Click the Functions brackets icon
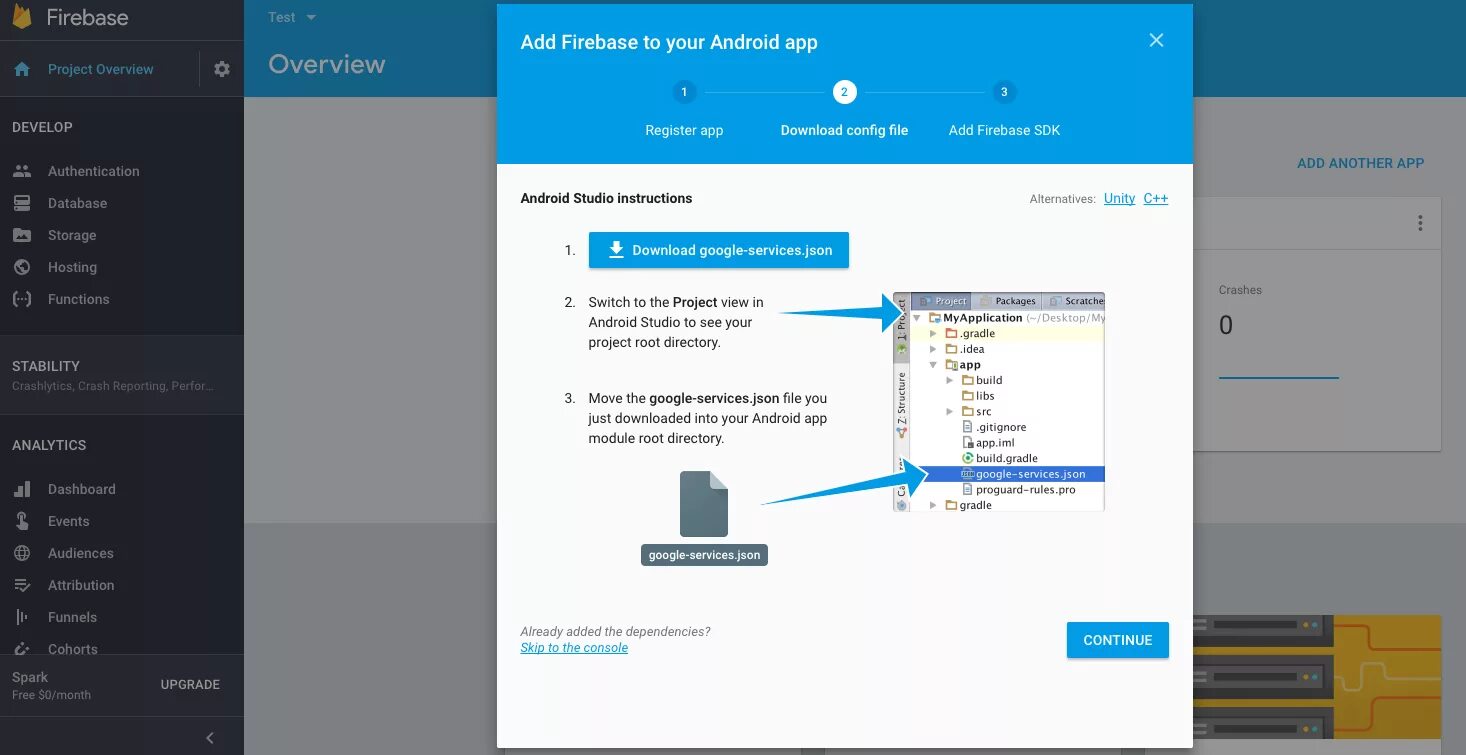Viewport: 1466px width, 755px height. click(22, 299)
